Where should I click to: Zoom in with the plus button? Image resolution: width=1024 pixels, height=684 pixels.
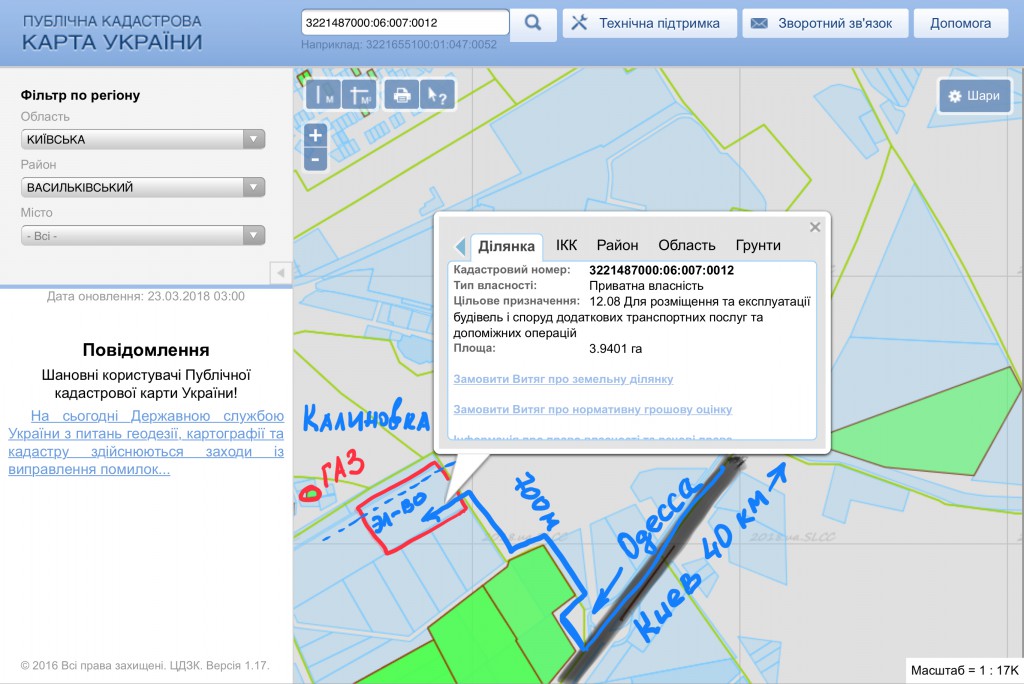pos(315,135)
